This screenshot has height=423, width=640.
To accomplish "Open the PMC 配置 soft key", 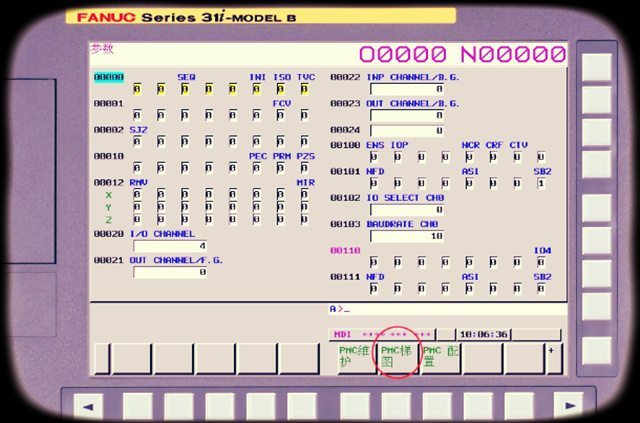I will coord(441,358).
